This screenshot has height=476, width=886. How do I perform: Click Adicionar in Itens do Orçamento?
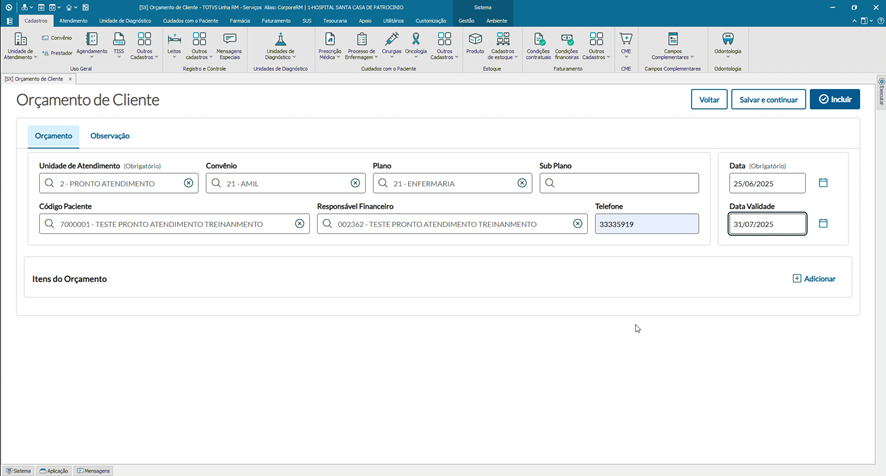point(814,279)
